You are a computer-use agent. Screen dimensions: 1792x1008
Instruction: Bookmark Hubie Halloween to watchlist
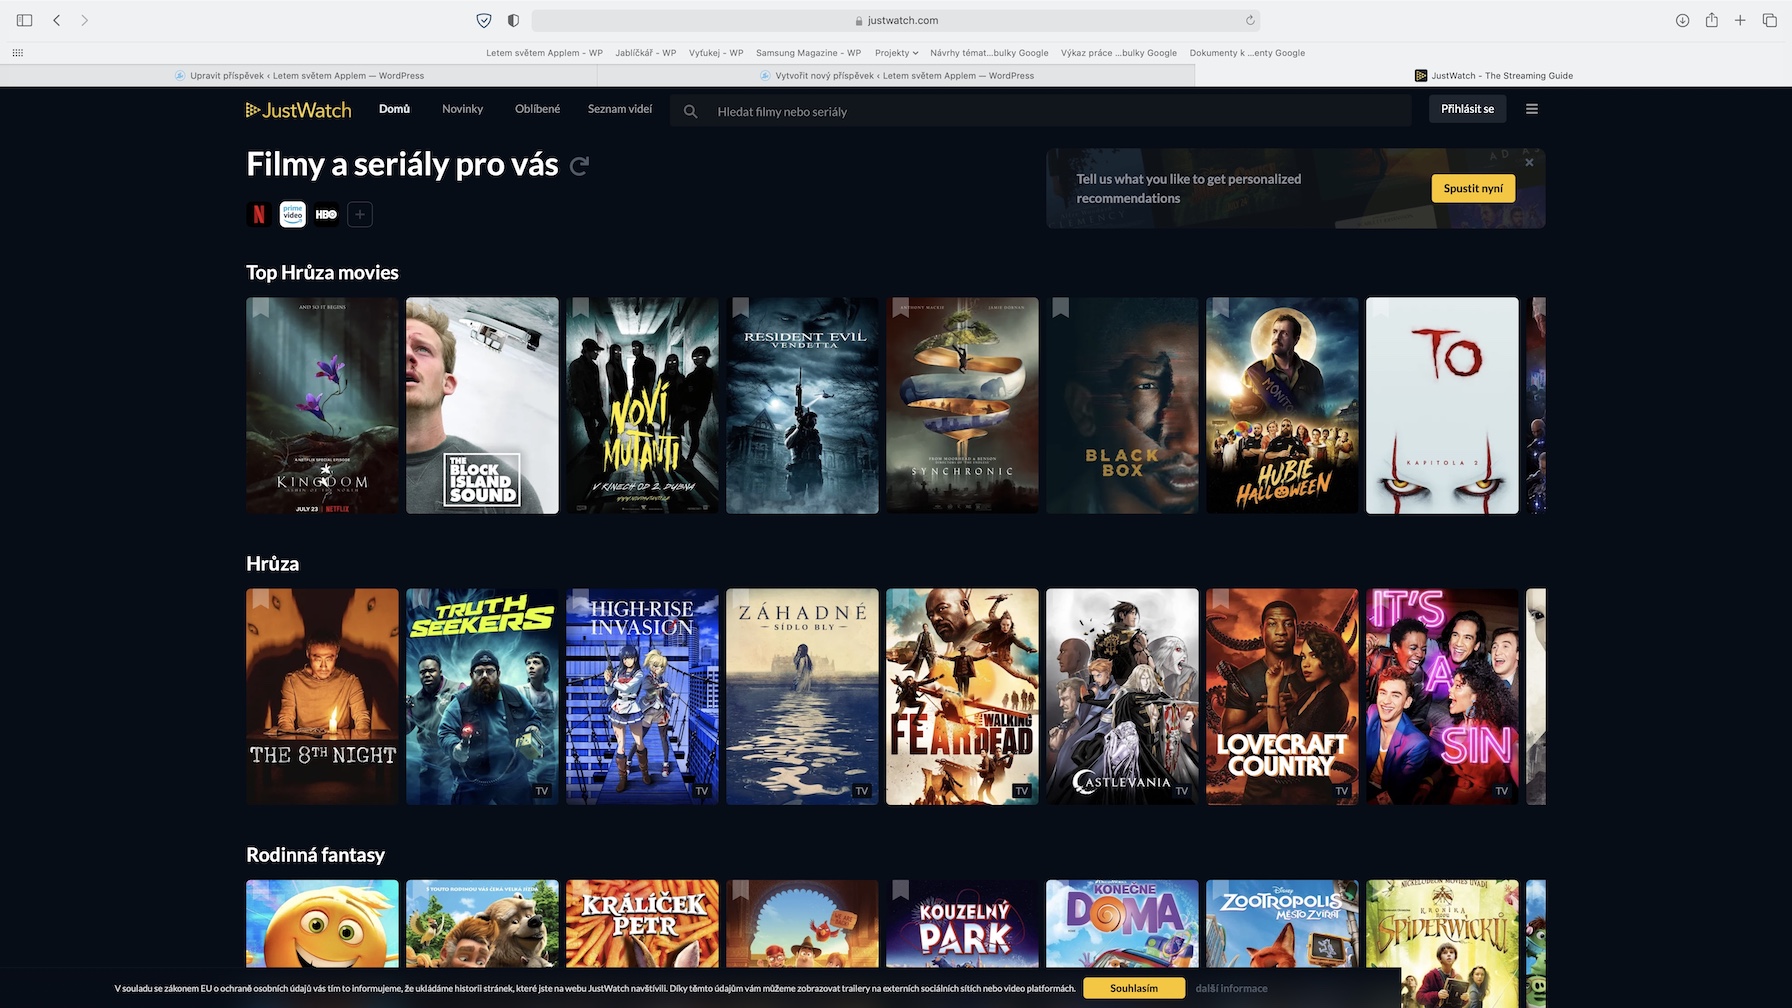1221,308
